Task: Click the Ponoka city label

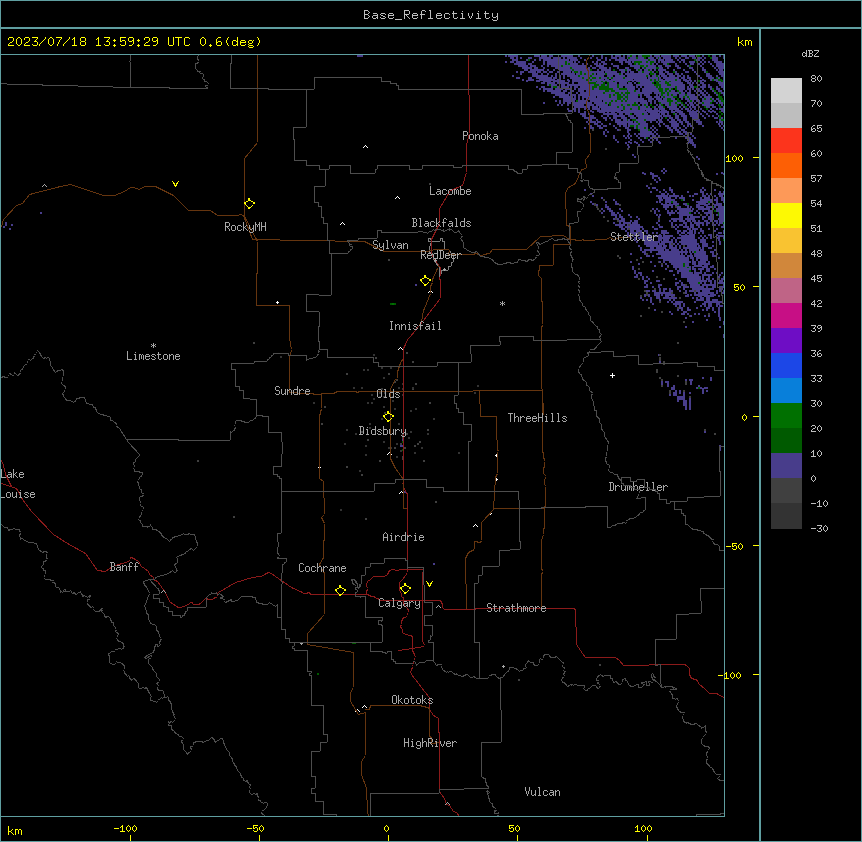Action: (x=480, y=136)
